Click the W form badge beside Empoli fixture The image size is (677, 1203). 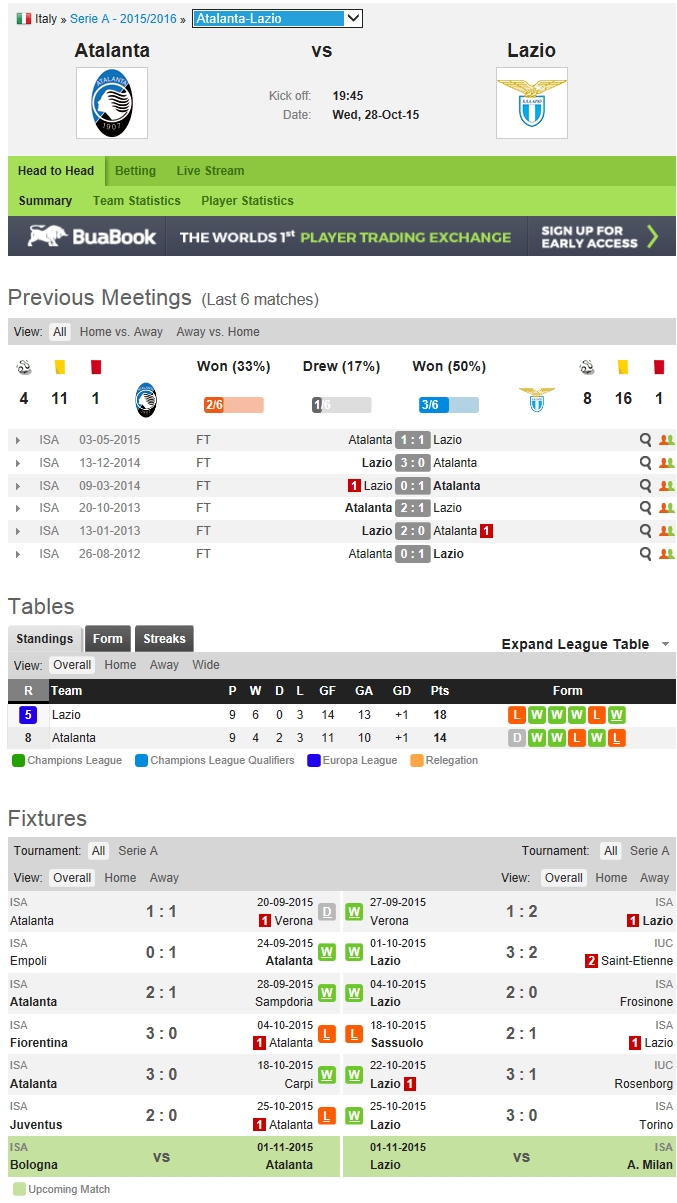(327, 953)
